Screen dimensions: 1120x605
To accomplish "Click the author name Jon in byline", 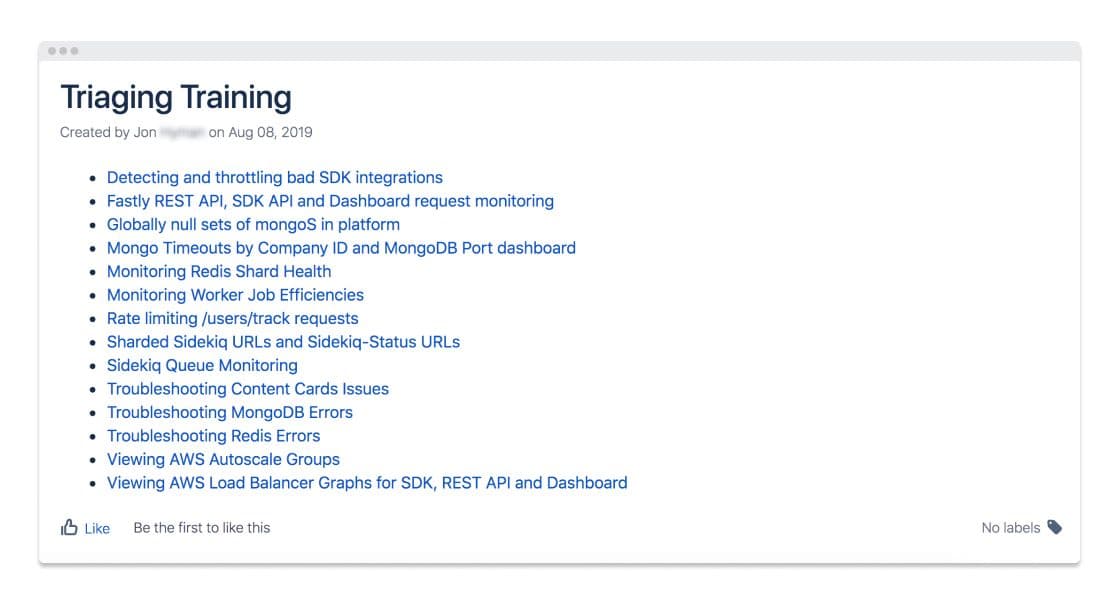I will [145, 132].
